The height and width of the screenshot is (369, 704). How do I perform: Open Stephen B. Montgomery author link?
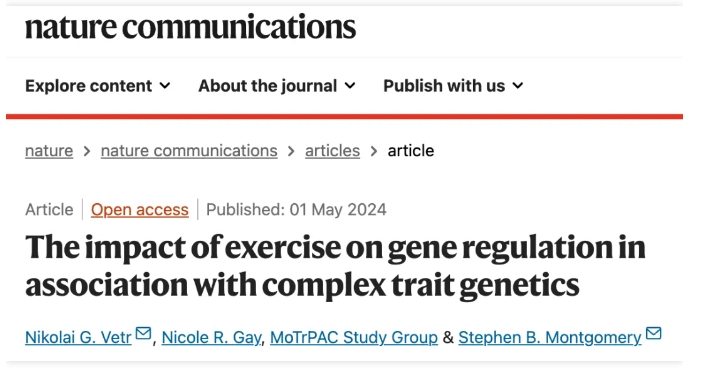(x=550, y=337)
